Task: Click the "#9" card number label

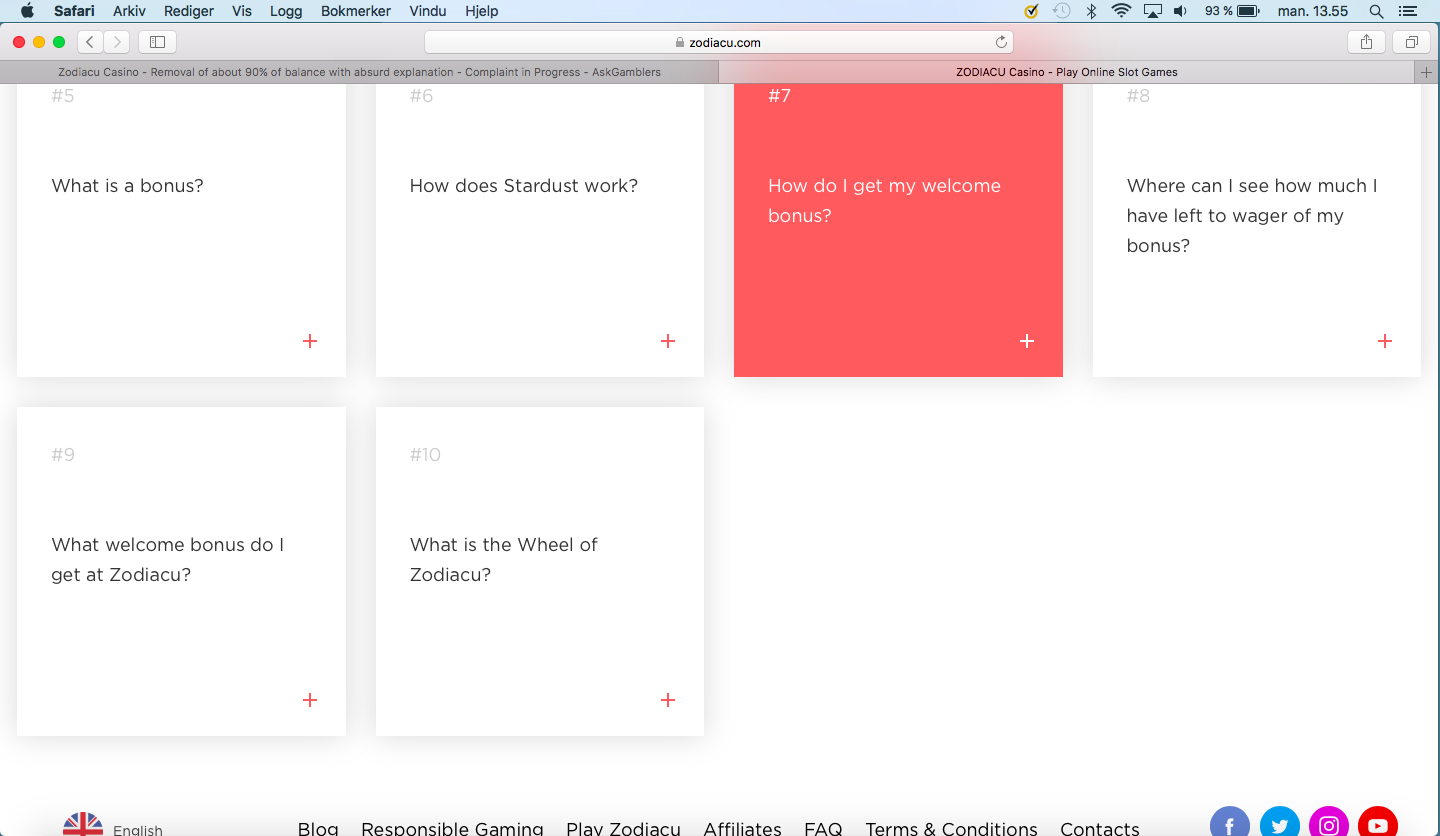Action: (63, 455)
